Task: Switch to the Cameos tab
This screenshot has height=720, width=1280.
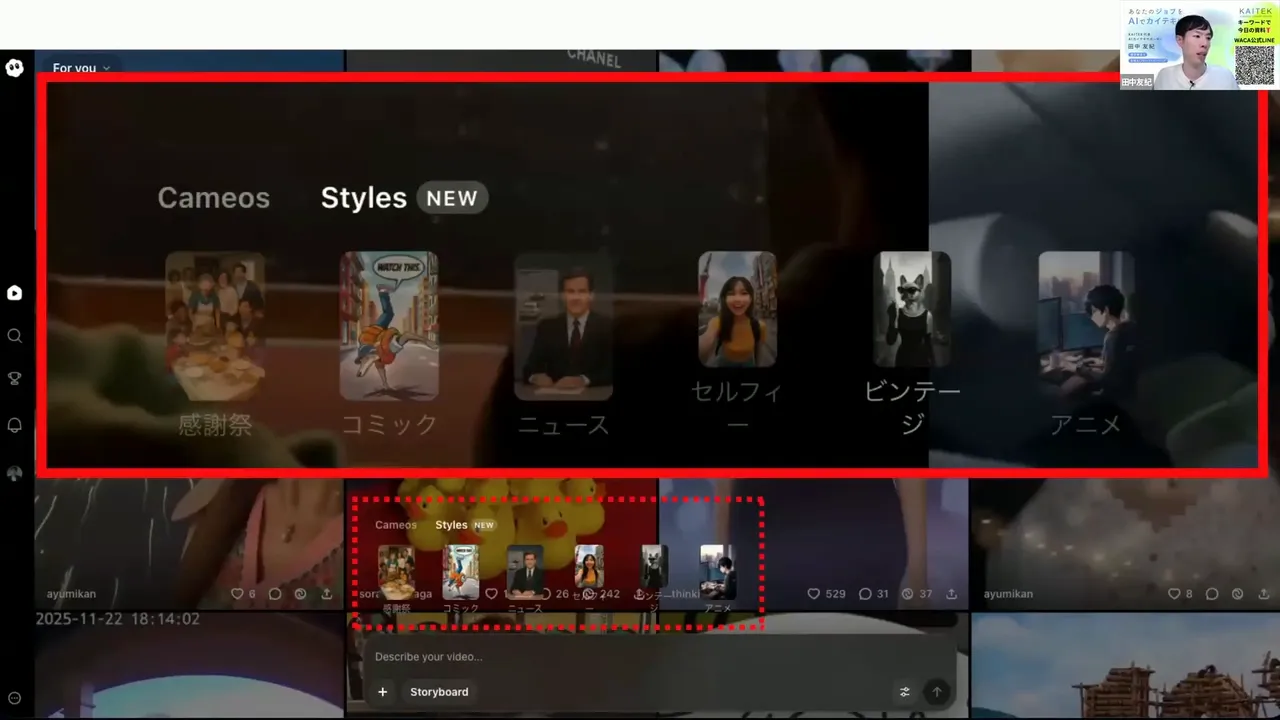Action: click(213, 197)
